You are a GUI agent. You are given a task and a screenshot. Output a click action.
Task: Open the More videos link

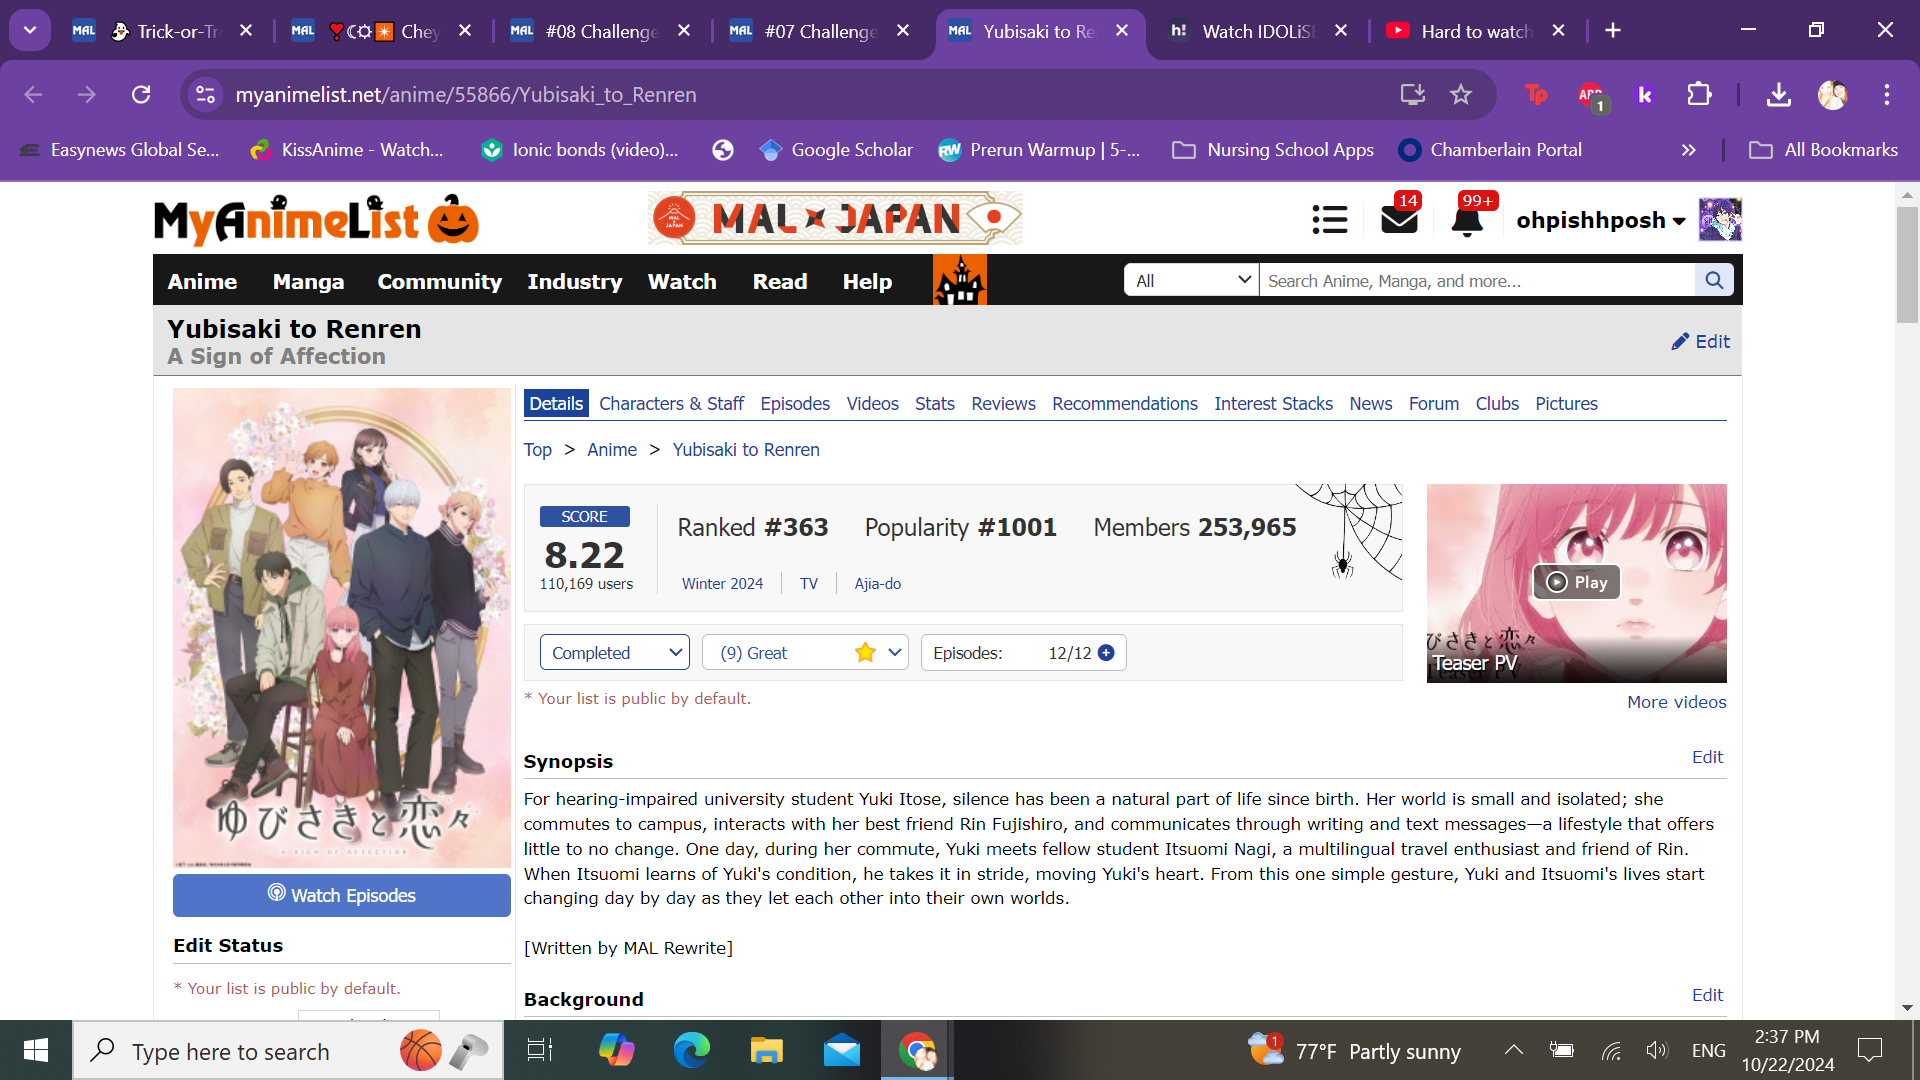pyautogui.click(x=1676, y=702)
